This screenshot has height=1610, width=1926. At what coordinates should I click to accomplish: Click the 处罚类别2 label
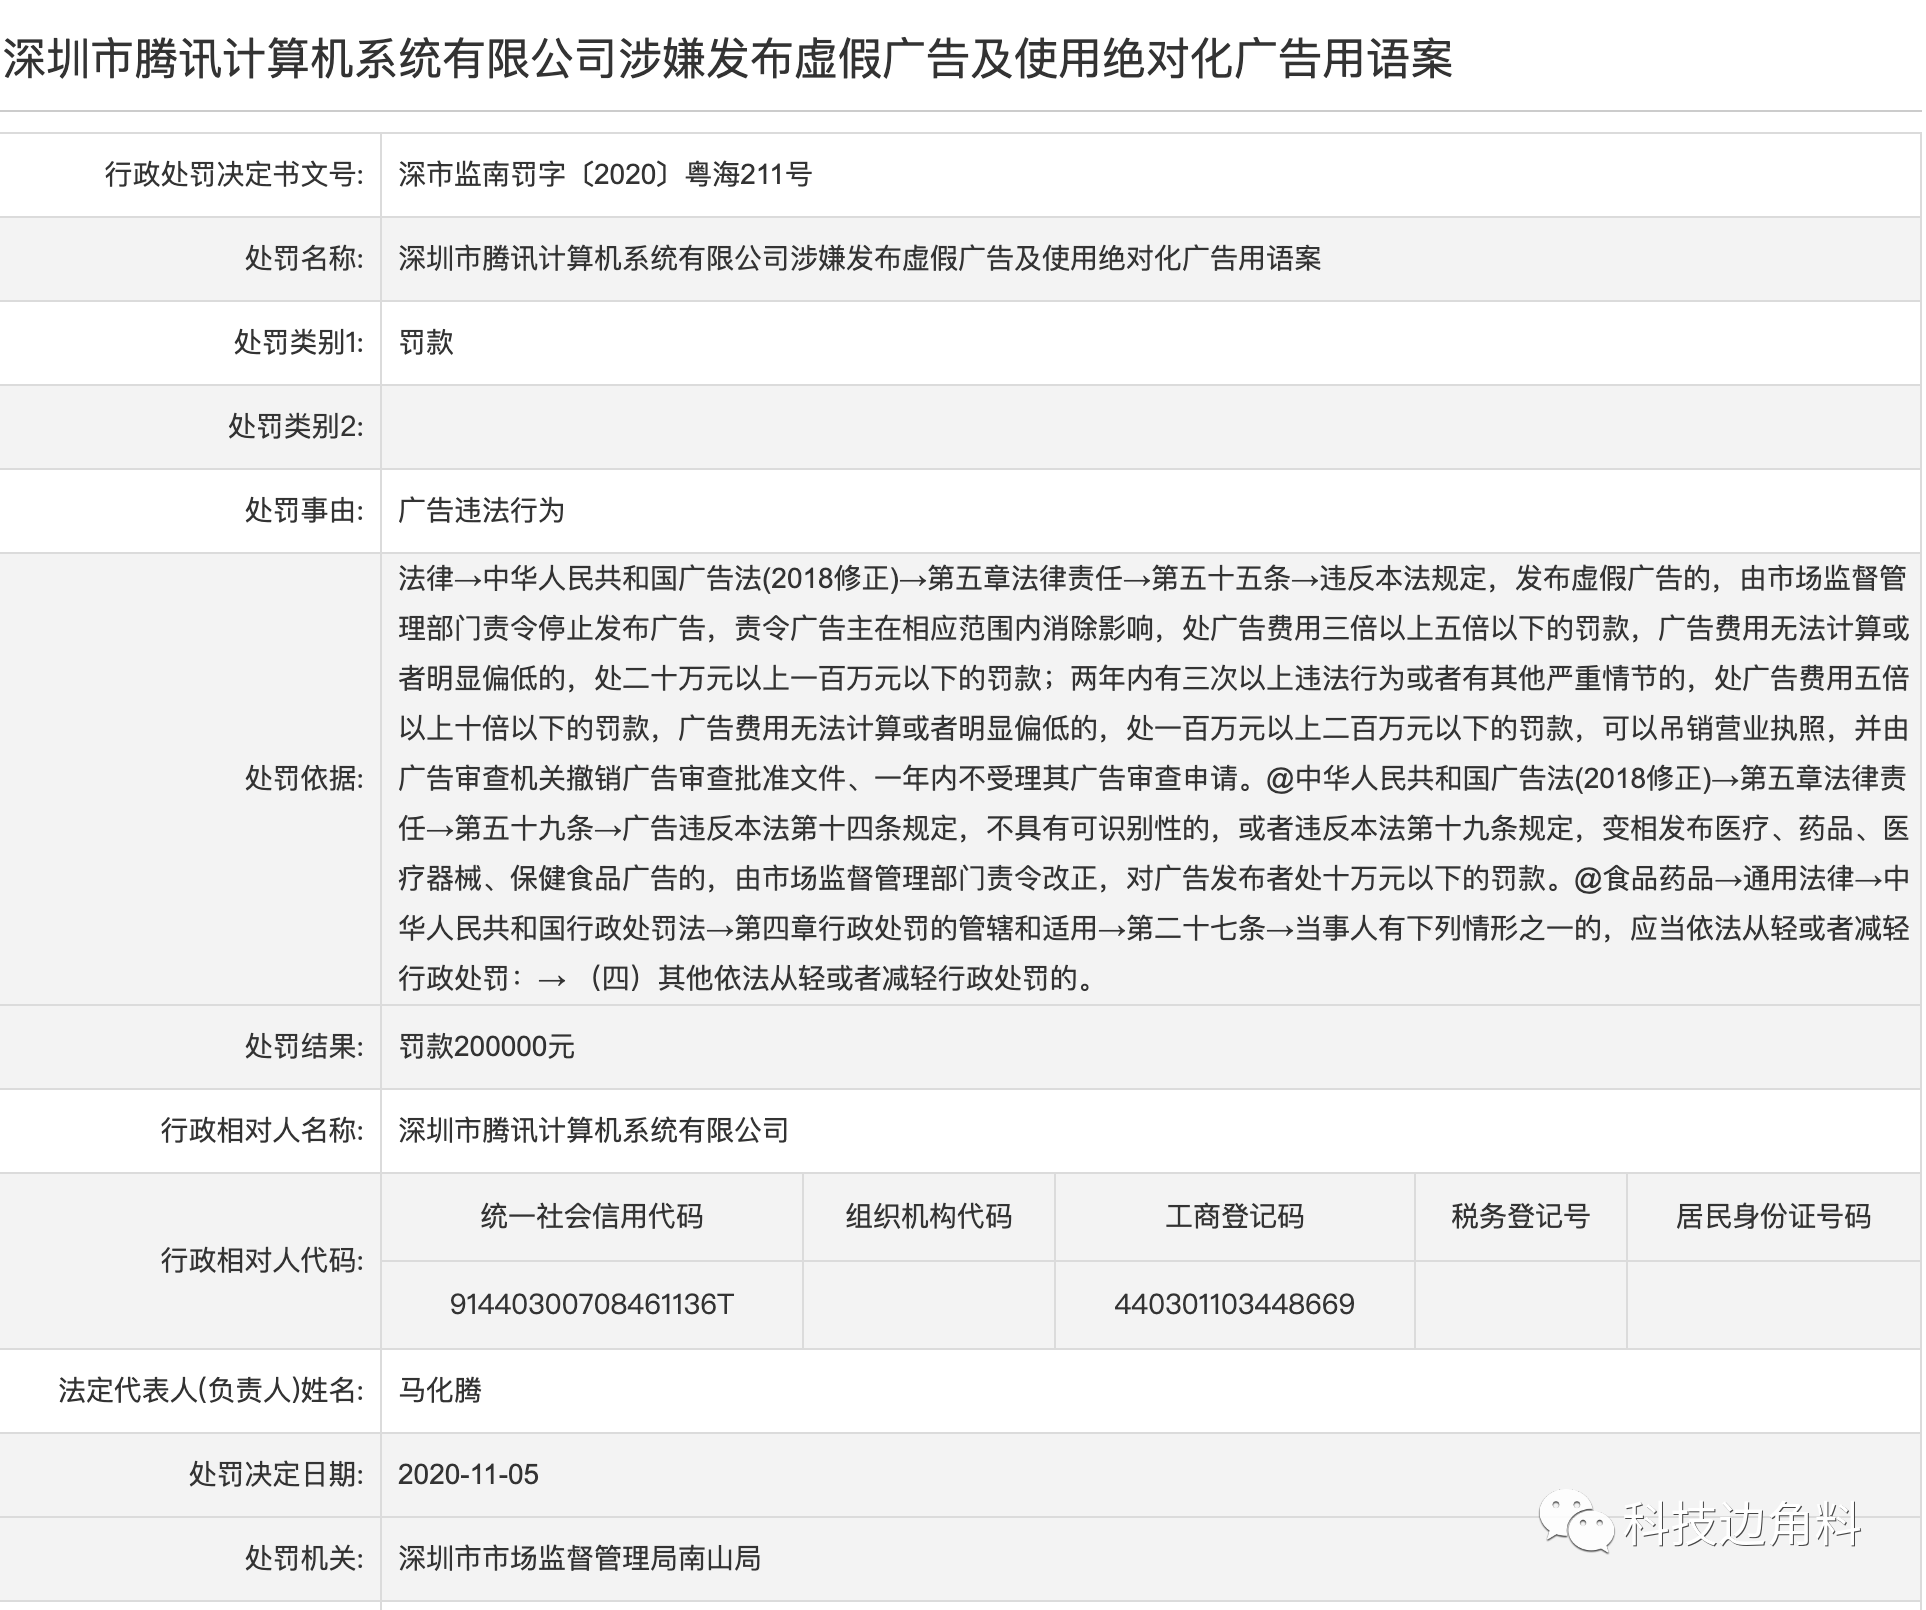tap(295, 427)
